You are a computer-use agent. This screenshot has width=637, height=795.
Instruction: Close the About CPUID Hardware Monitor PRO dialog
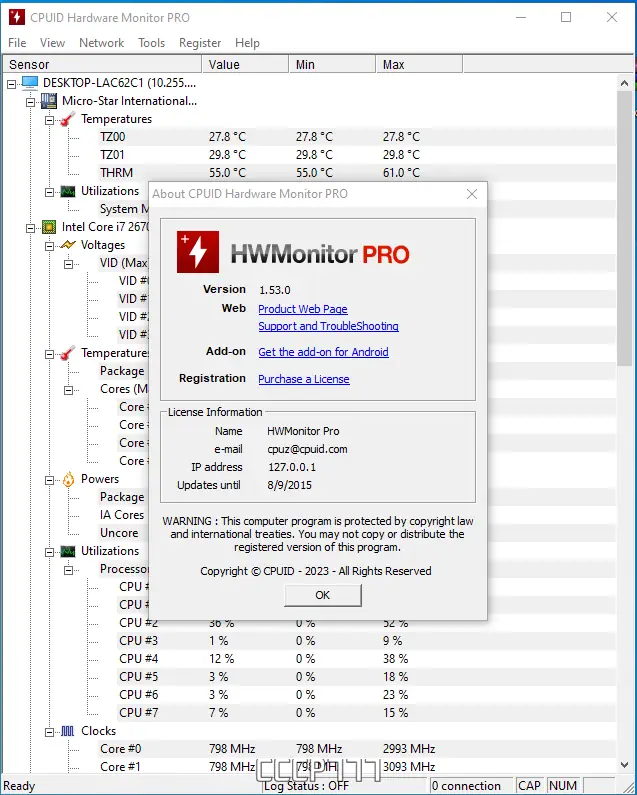[472, 194]
